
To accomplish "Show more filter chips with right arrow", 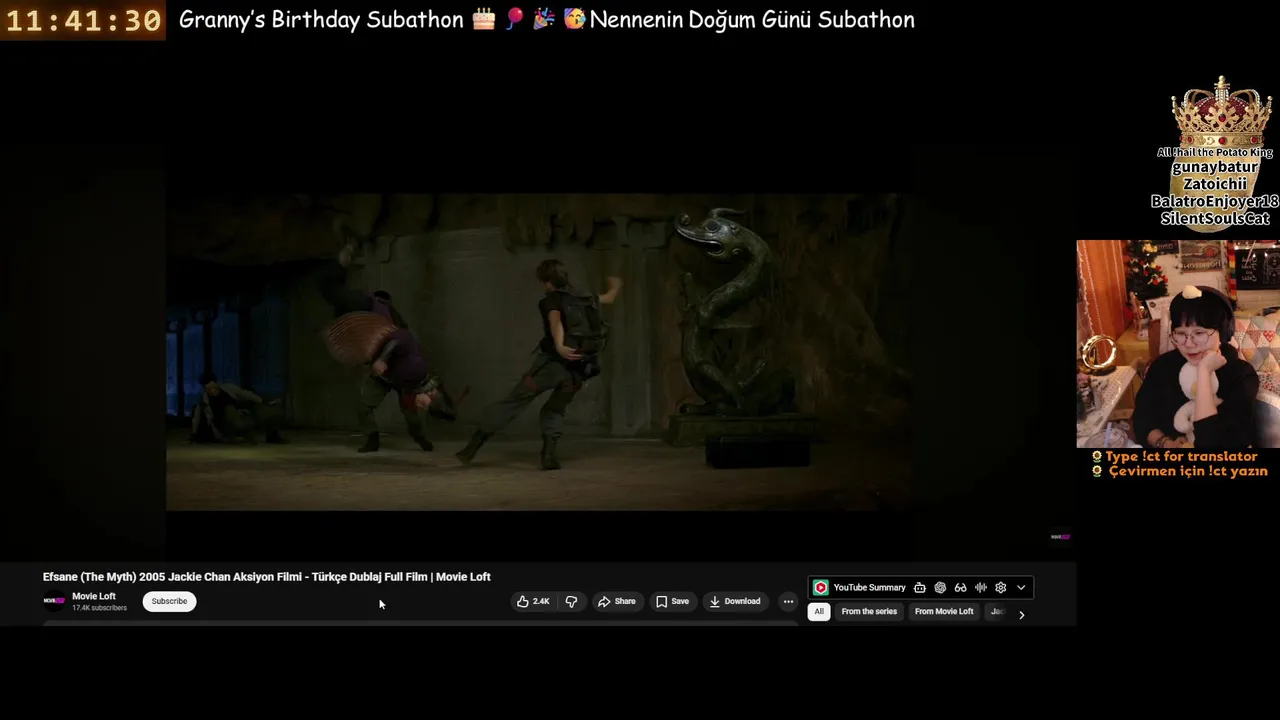I will click(1021, 615).
